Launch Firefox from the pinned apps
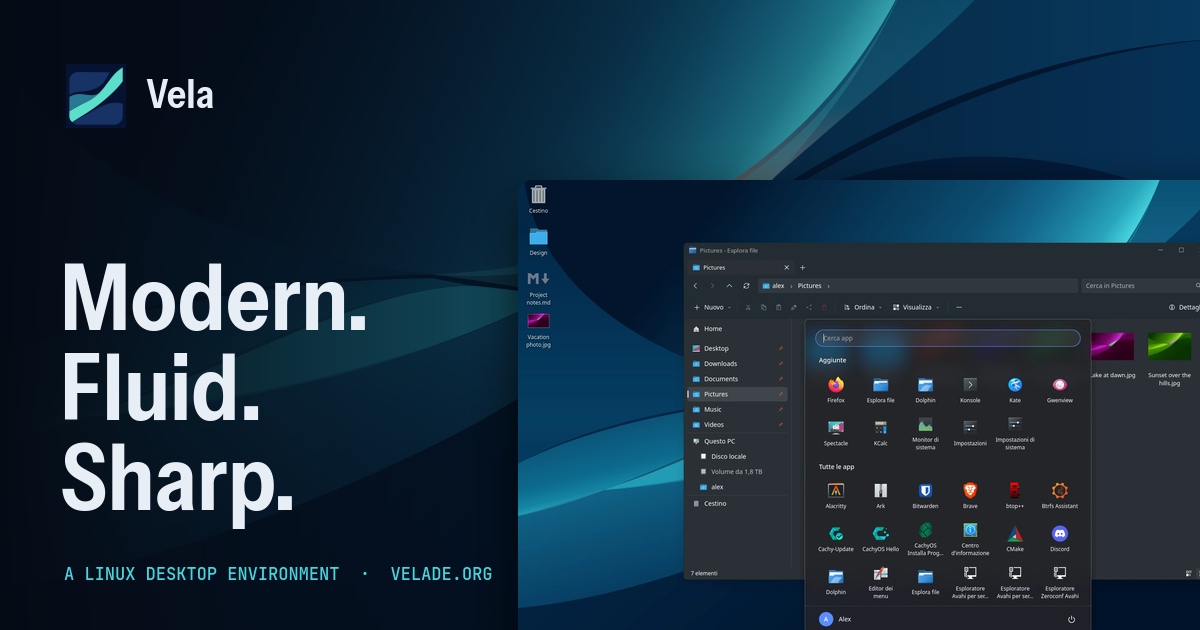The width and height of the screenshot is (1200, 630). click(836, 389)
